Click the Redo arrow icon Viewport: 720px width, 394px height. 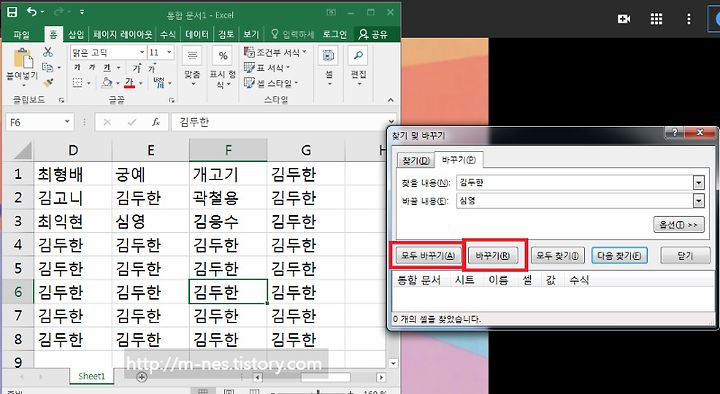58,12
